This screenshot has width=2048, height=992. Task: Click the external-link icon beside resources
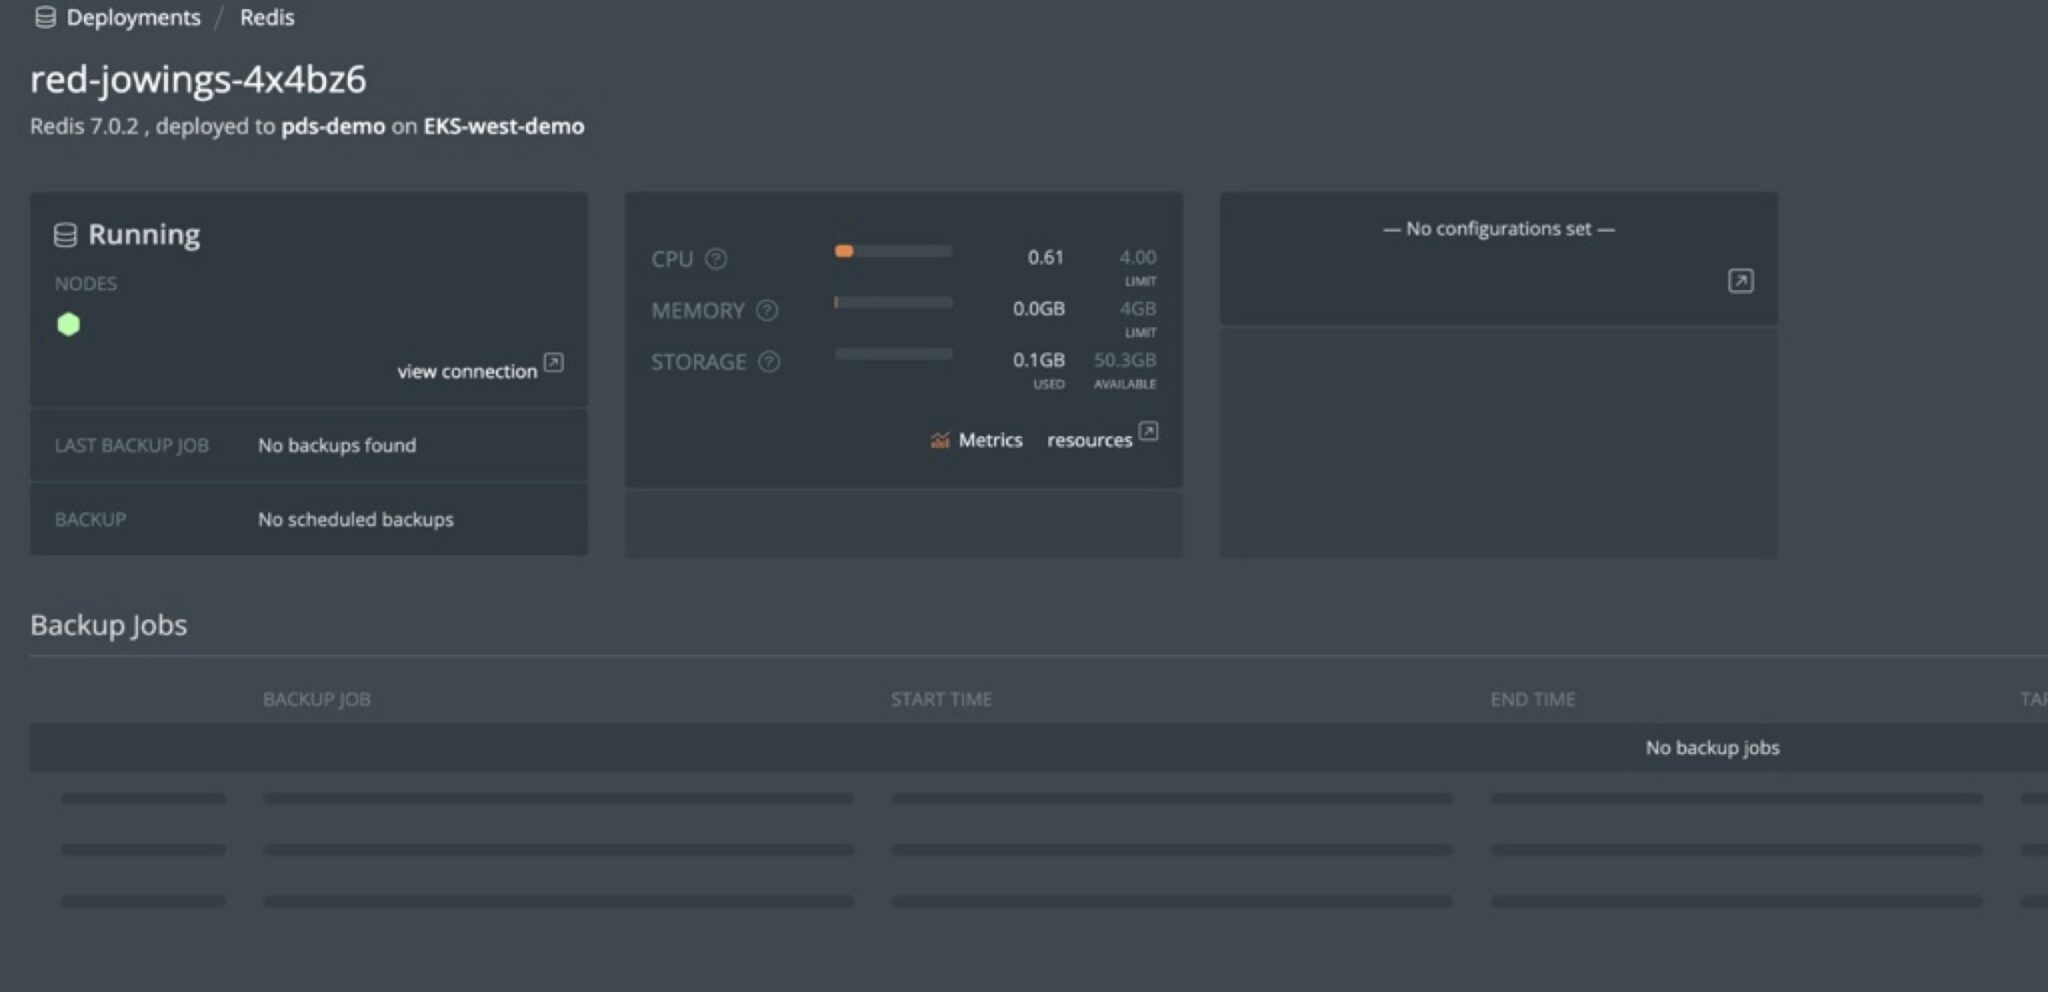[1148, 432]
